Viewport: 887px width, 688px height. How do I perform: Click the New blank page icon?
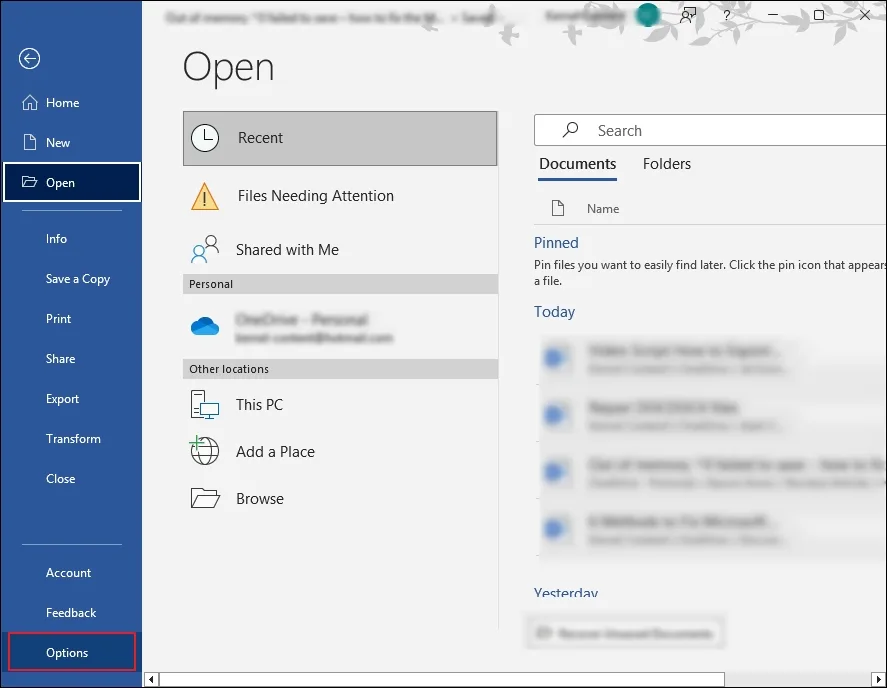(x=29, y=142)
